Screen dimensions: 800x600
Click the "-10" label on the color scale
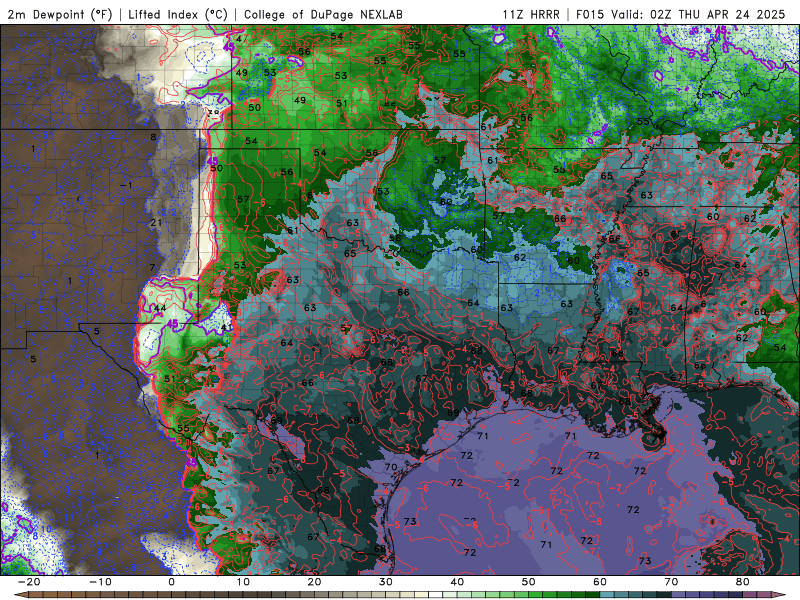tap(100, 582)
